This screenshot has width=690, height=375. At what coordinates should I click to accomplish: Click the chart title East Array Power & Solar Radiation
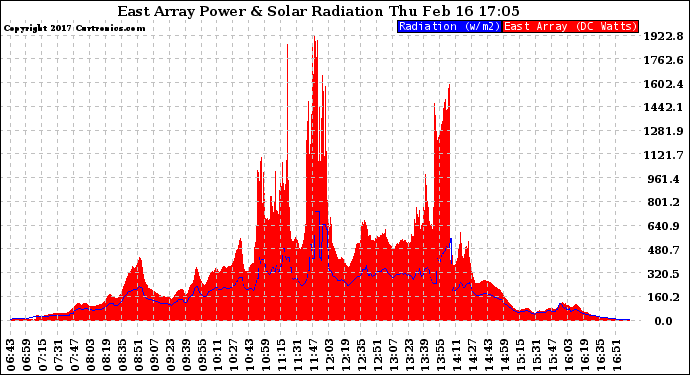(250, 11)
